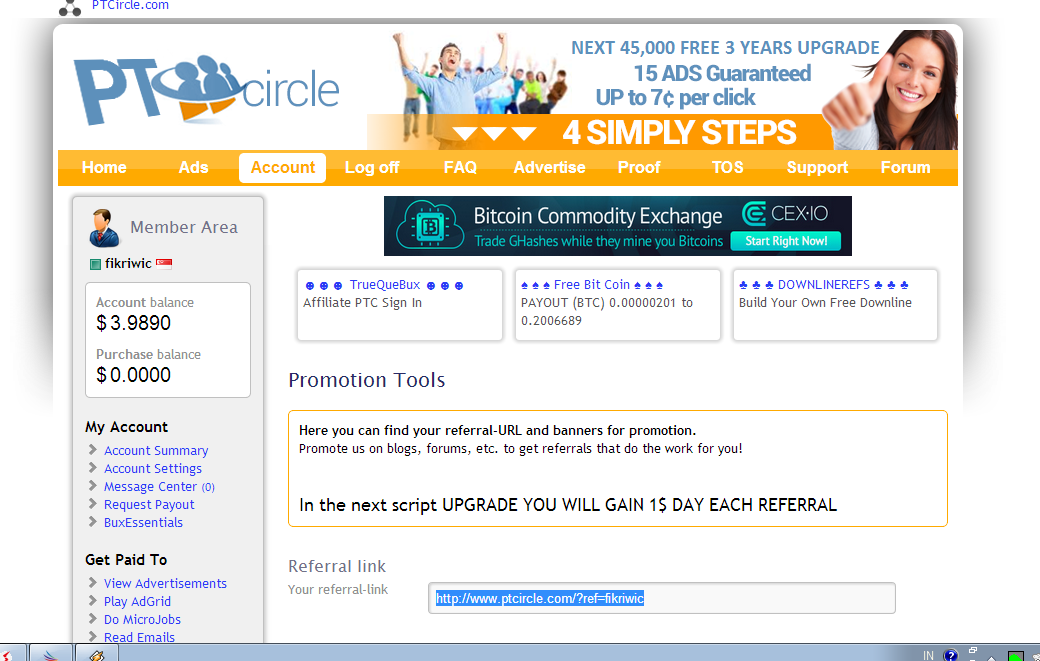
Task: Click the green status square beside fikriwic
Action: (95, 264)
